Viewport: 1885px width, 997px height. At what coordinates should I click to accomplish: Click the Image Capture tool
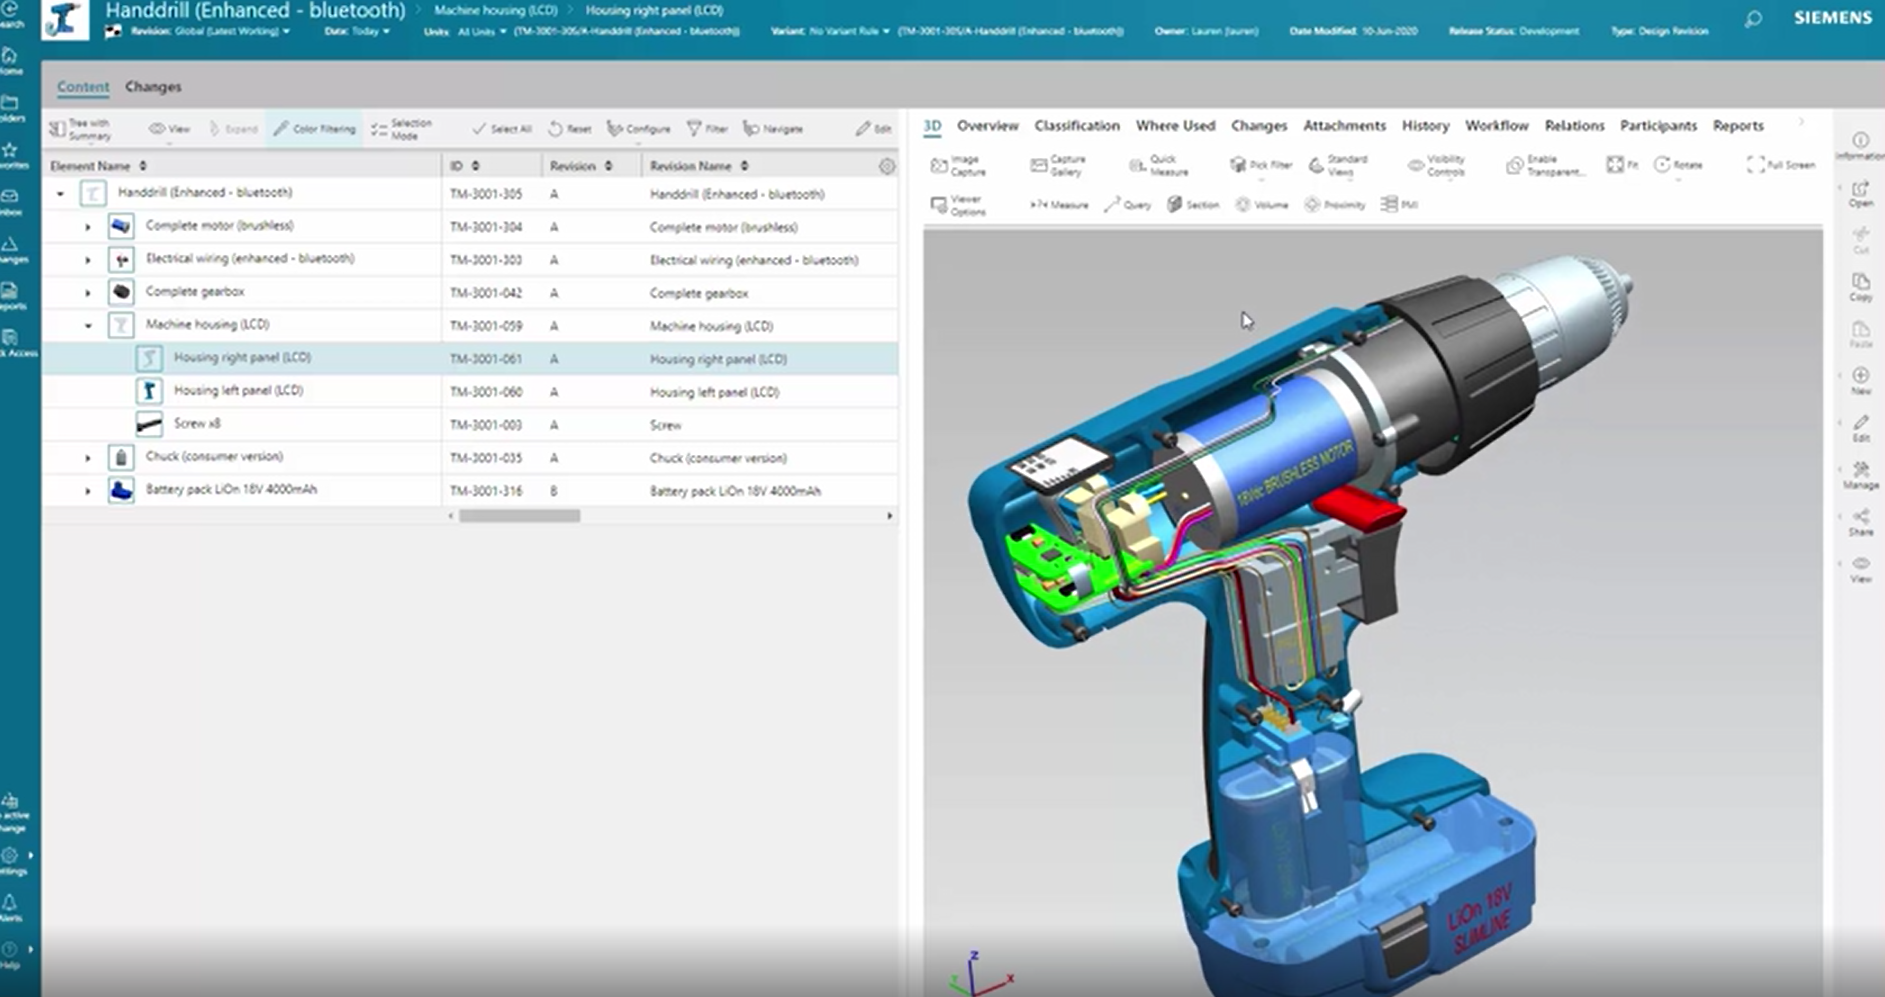click(x=958, y=165)
